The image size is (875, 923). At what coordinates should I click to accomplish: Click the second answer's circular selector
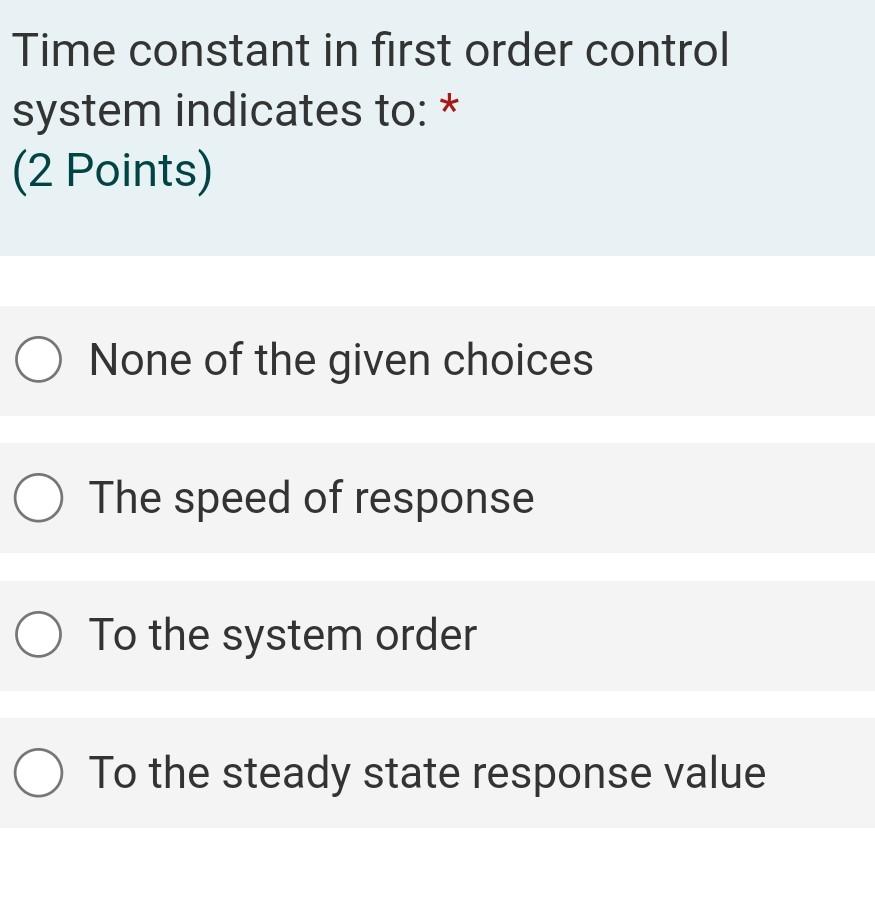[x=38, y=496]
